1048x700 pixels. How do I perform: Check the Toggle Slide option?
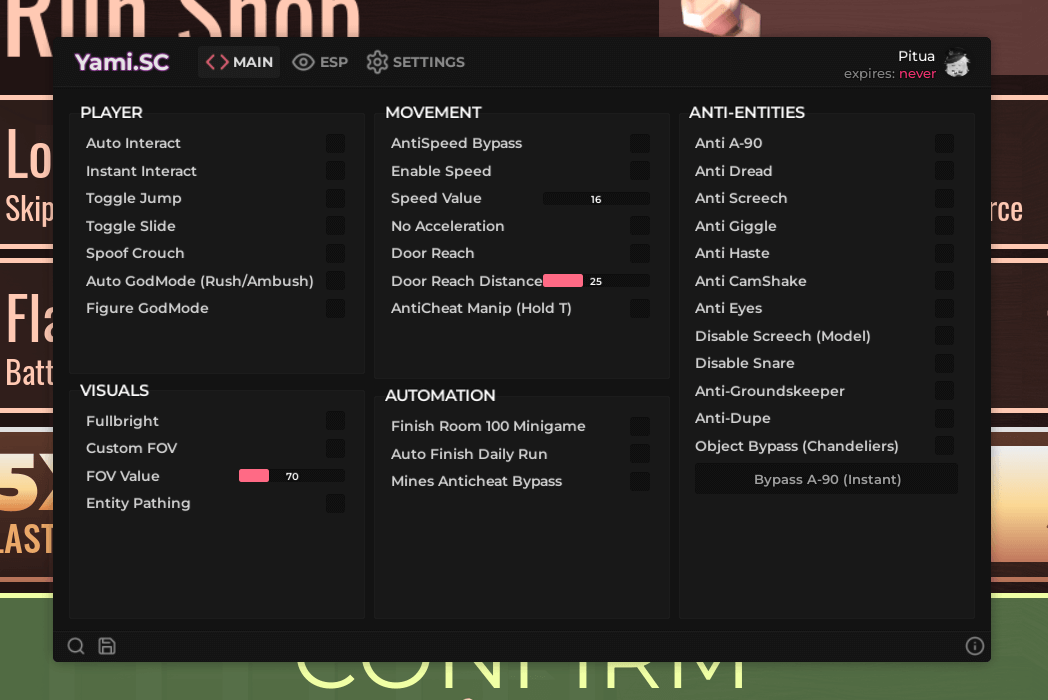[336, 226]
